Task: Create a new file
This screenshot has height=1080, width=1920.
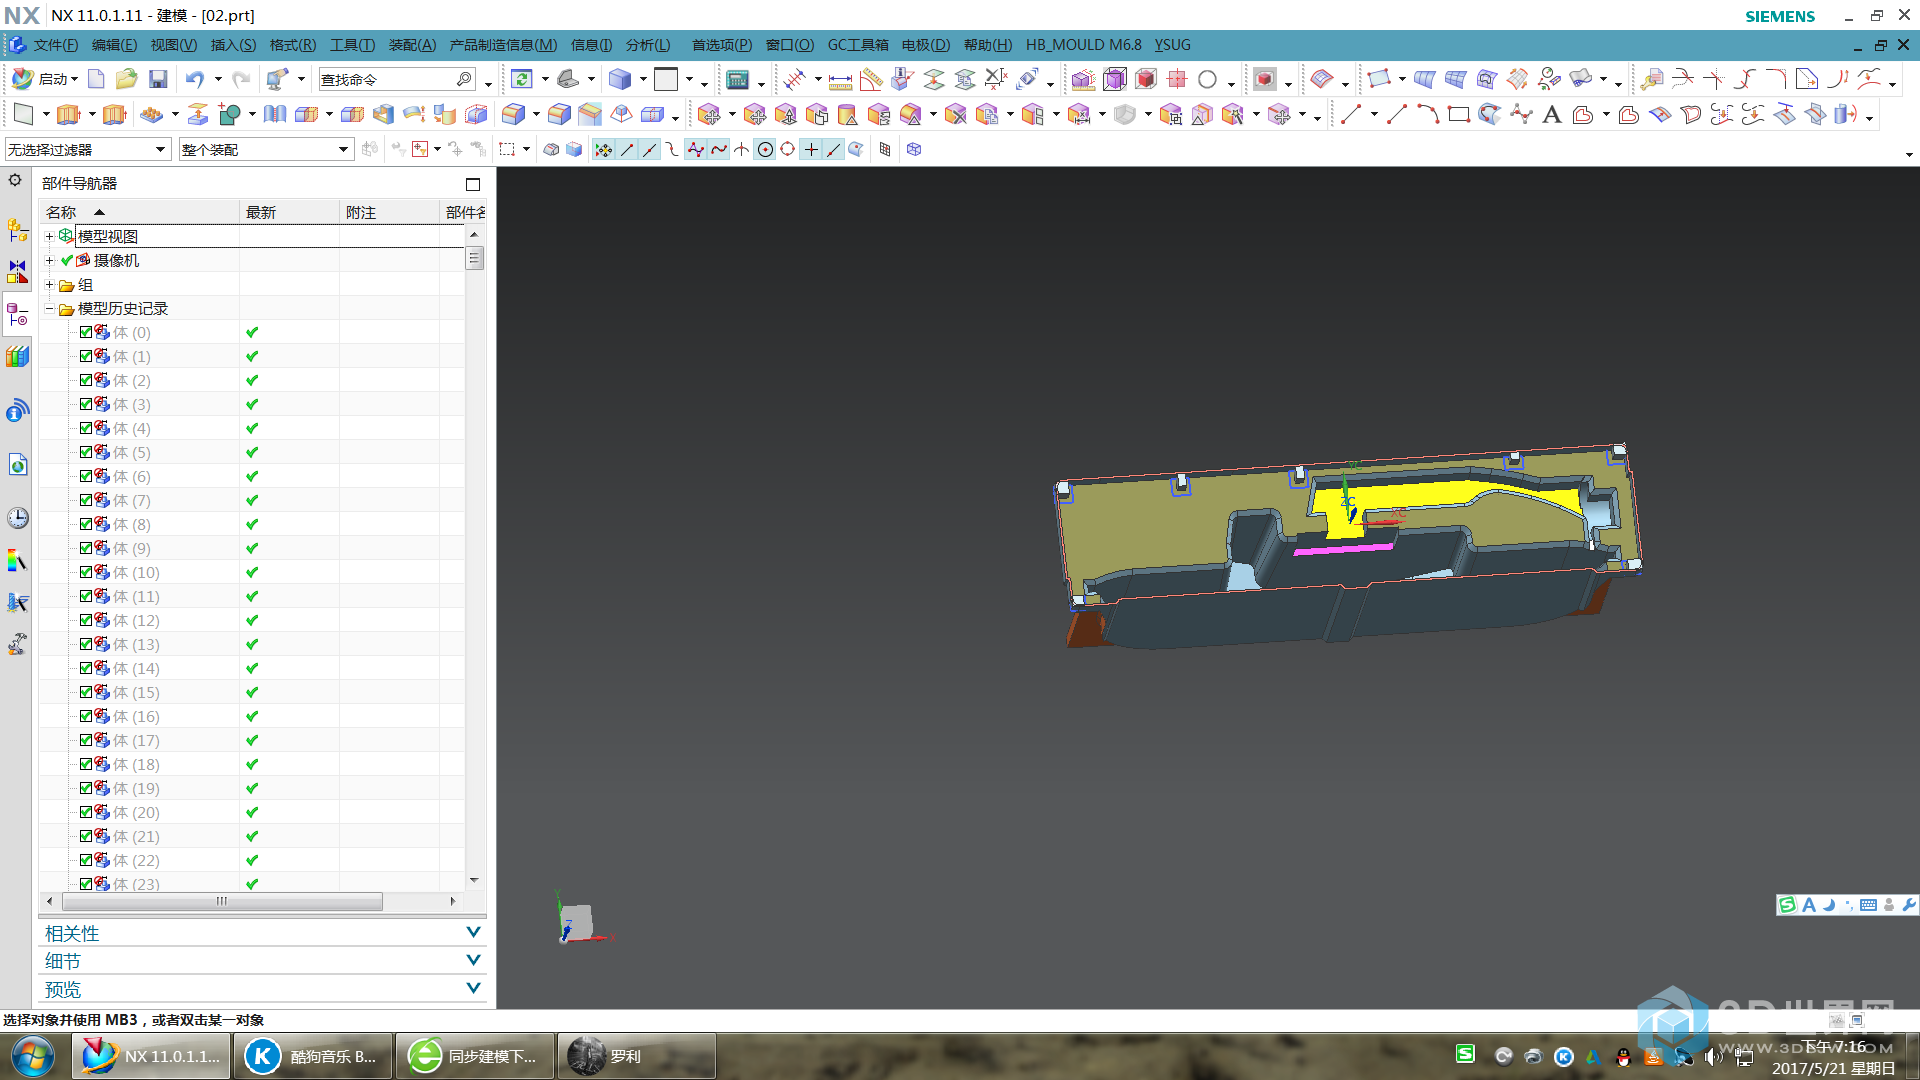Action: [x=96, y=79]
